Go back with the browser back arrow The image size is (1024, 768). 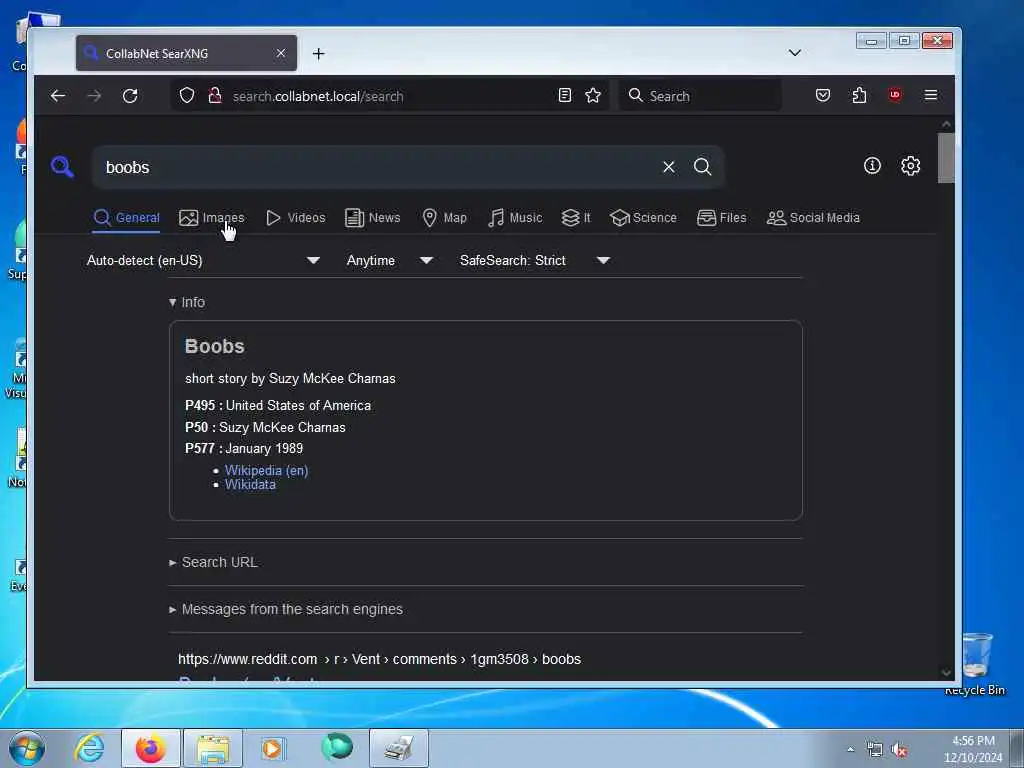(57, 96)
